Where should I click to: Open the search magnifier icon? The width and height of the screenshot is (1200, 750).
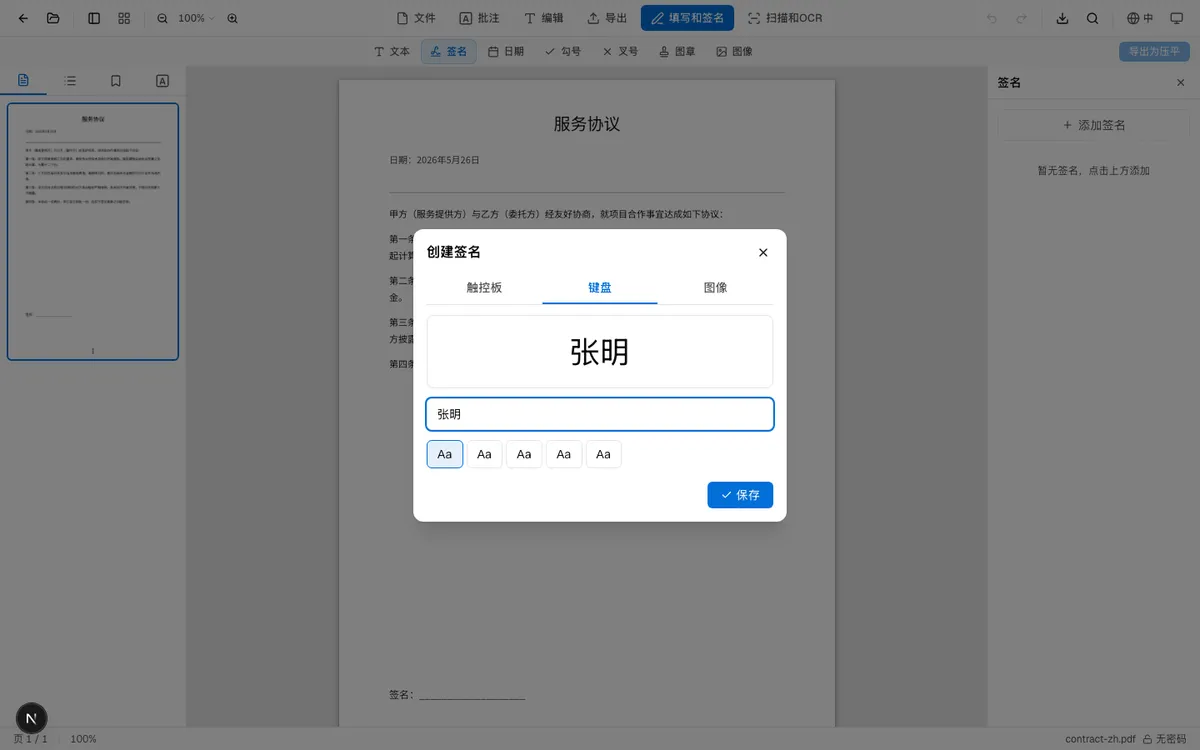tap(1092, 18)
